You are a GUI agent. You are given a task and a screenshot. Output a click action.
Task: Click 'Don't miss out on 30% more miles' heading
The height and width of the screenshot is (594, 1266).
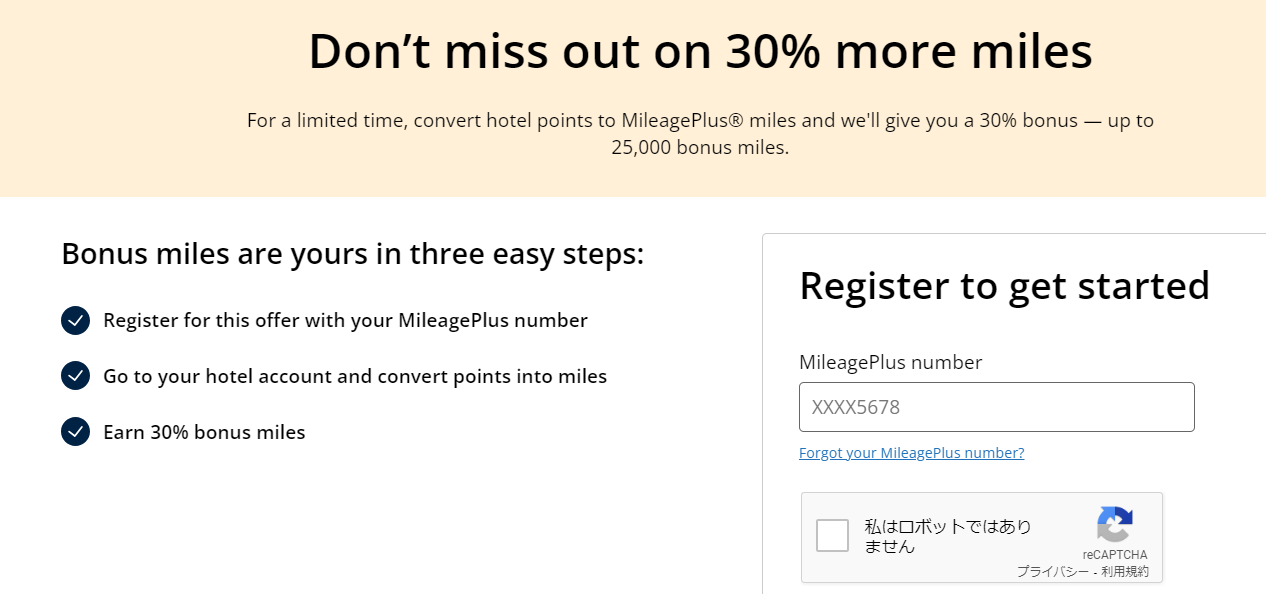point(700,51)
